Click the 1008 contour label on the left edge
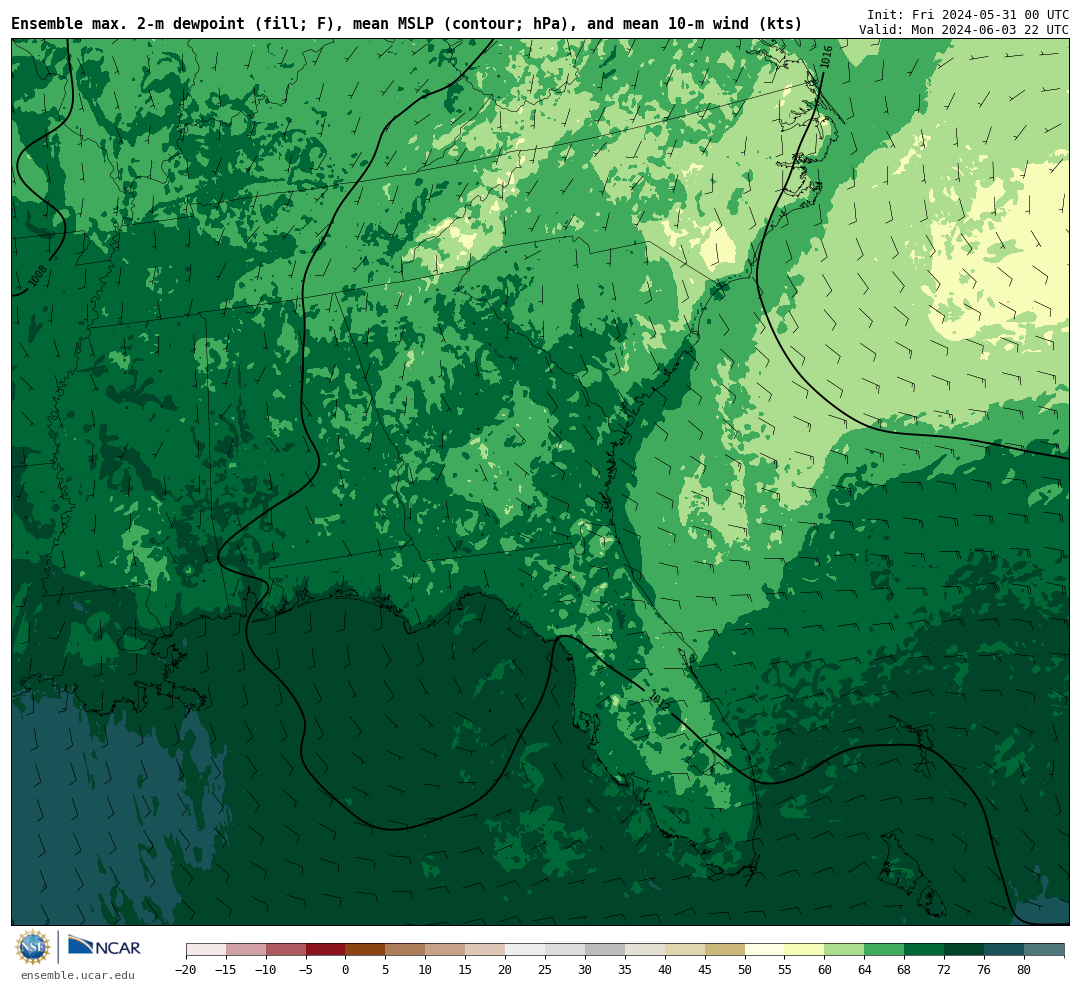This screenshot has height=988, width=1080. pyautogui.click(x=38, y=276)
